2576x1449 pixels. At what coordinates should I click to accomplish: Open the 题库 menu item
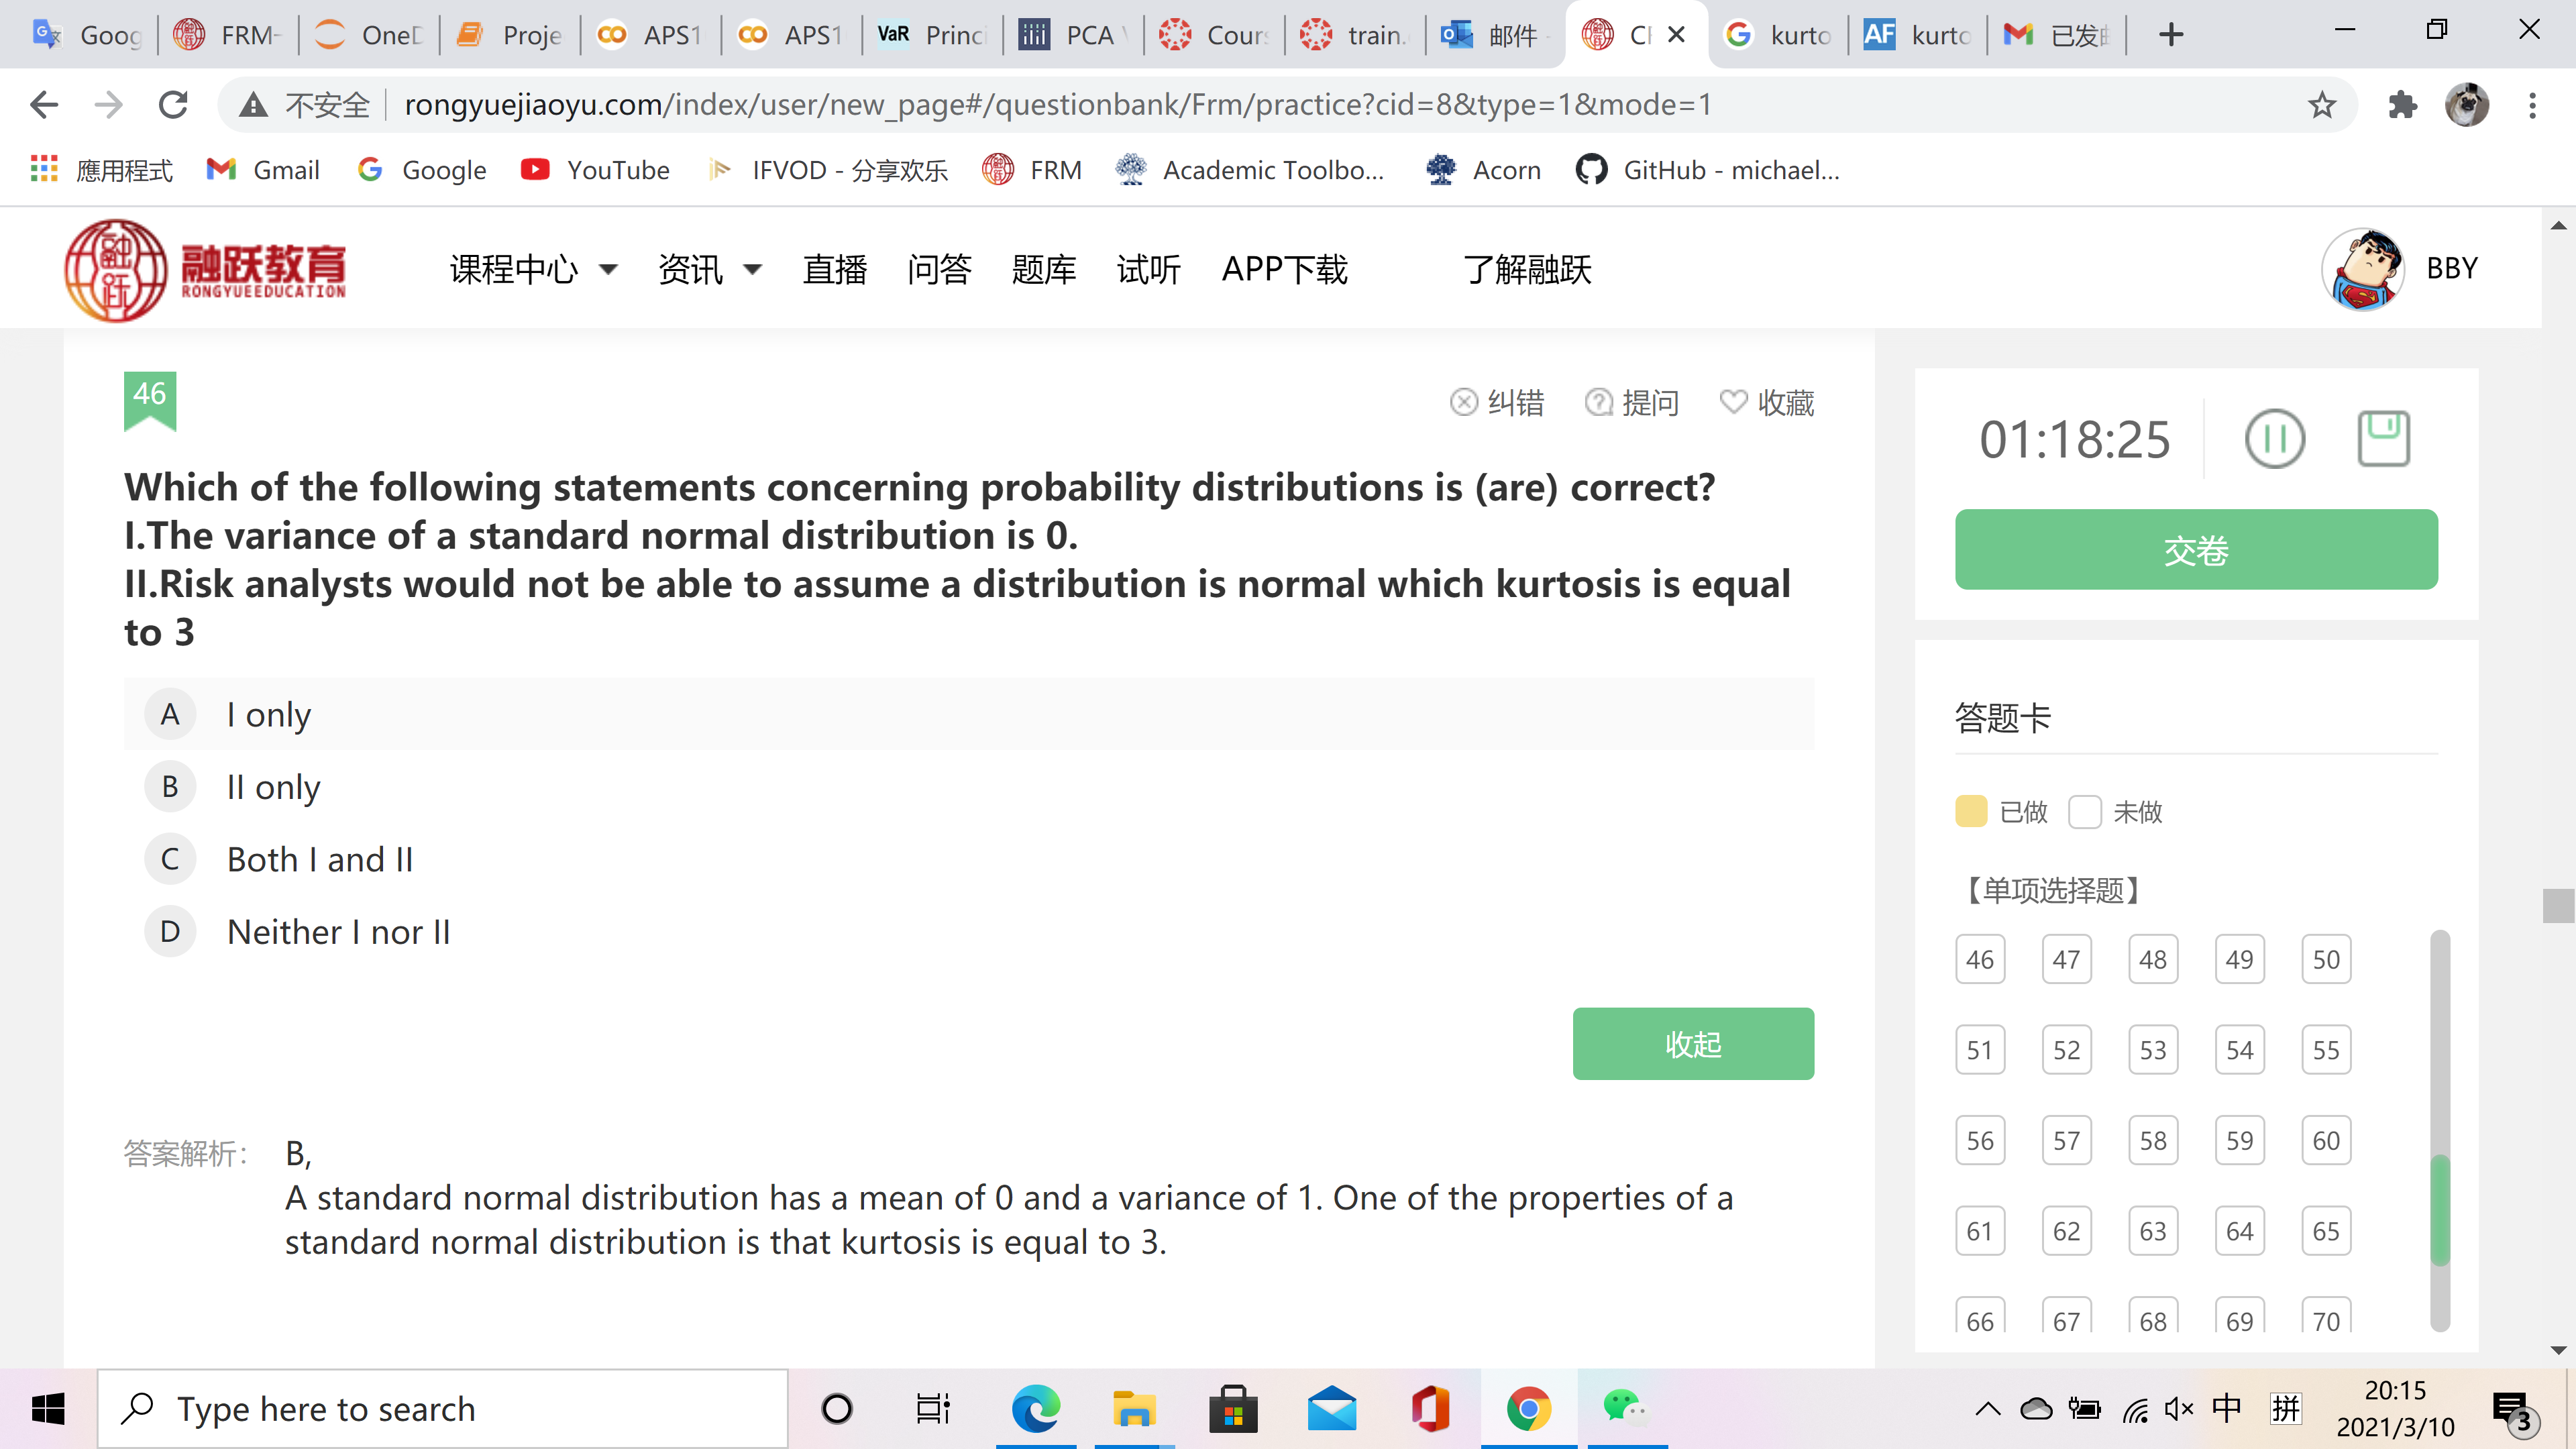point(1043,269)
